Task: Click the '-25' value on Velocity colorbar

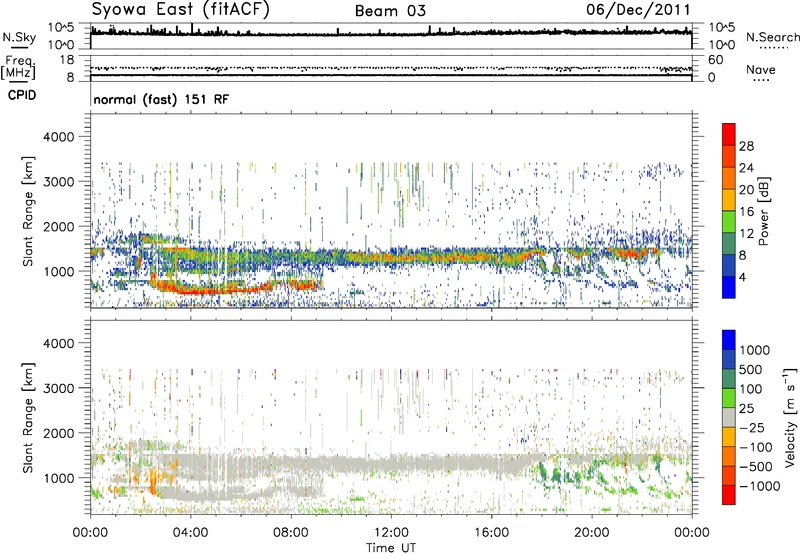Action: tap(755, 427)
